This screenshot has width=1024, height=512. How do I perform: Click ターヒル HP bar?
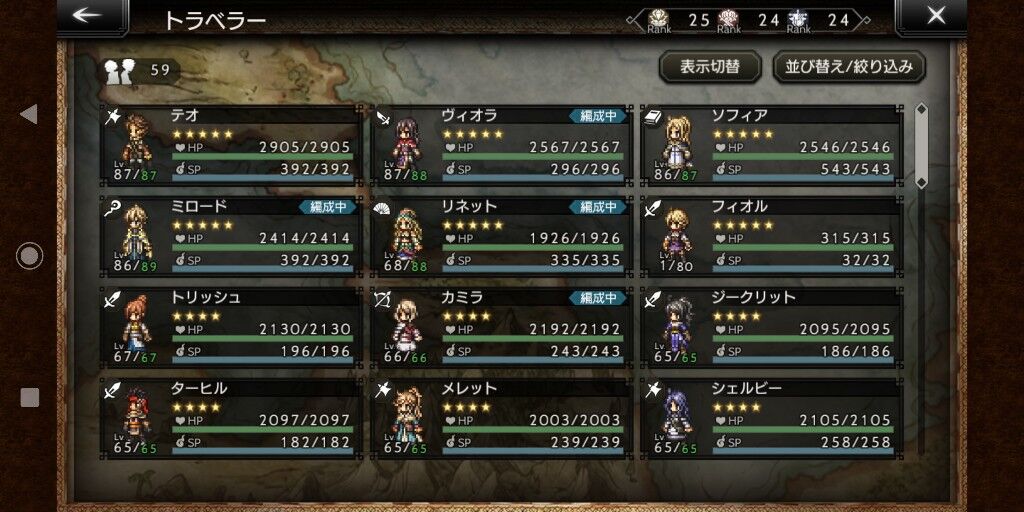(263, 430)
